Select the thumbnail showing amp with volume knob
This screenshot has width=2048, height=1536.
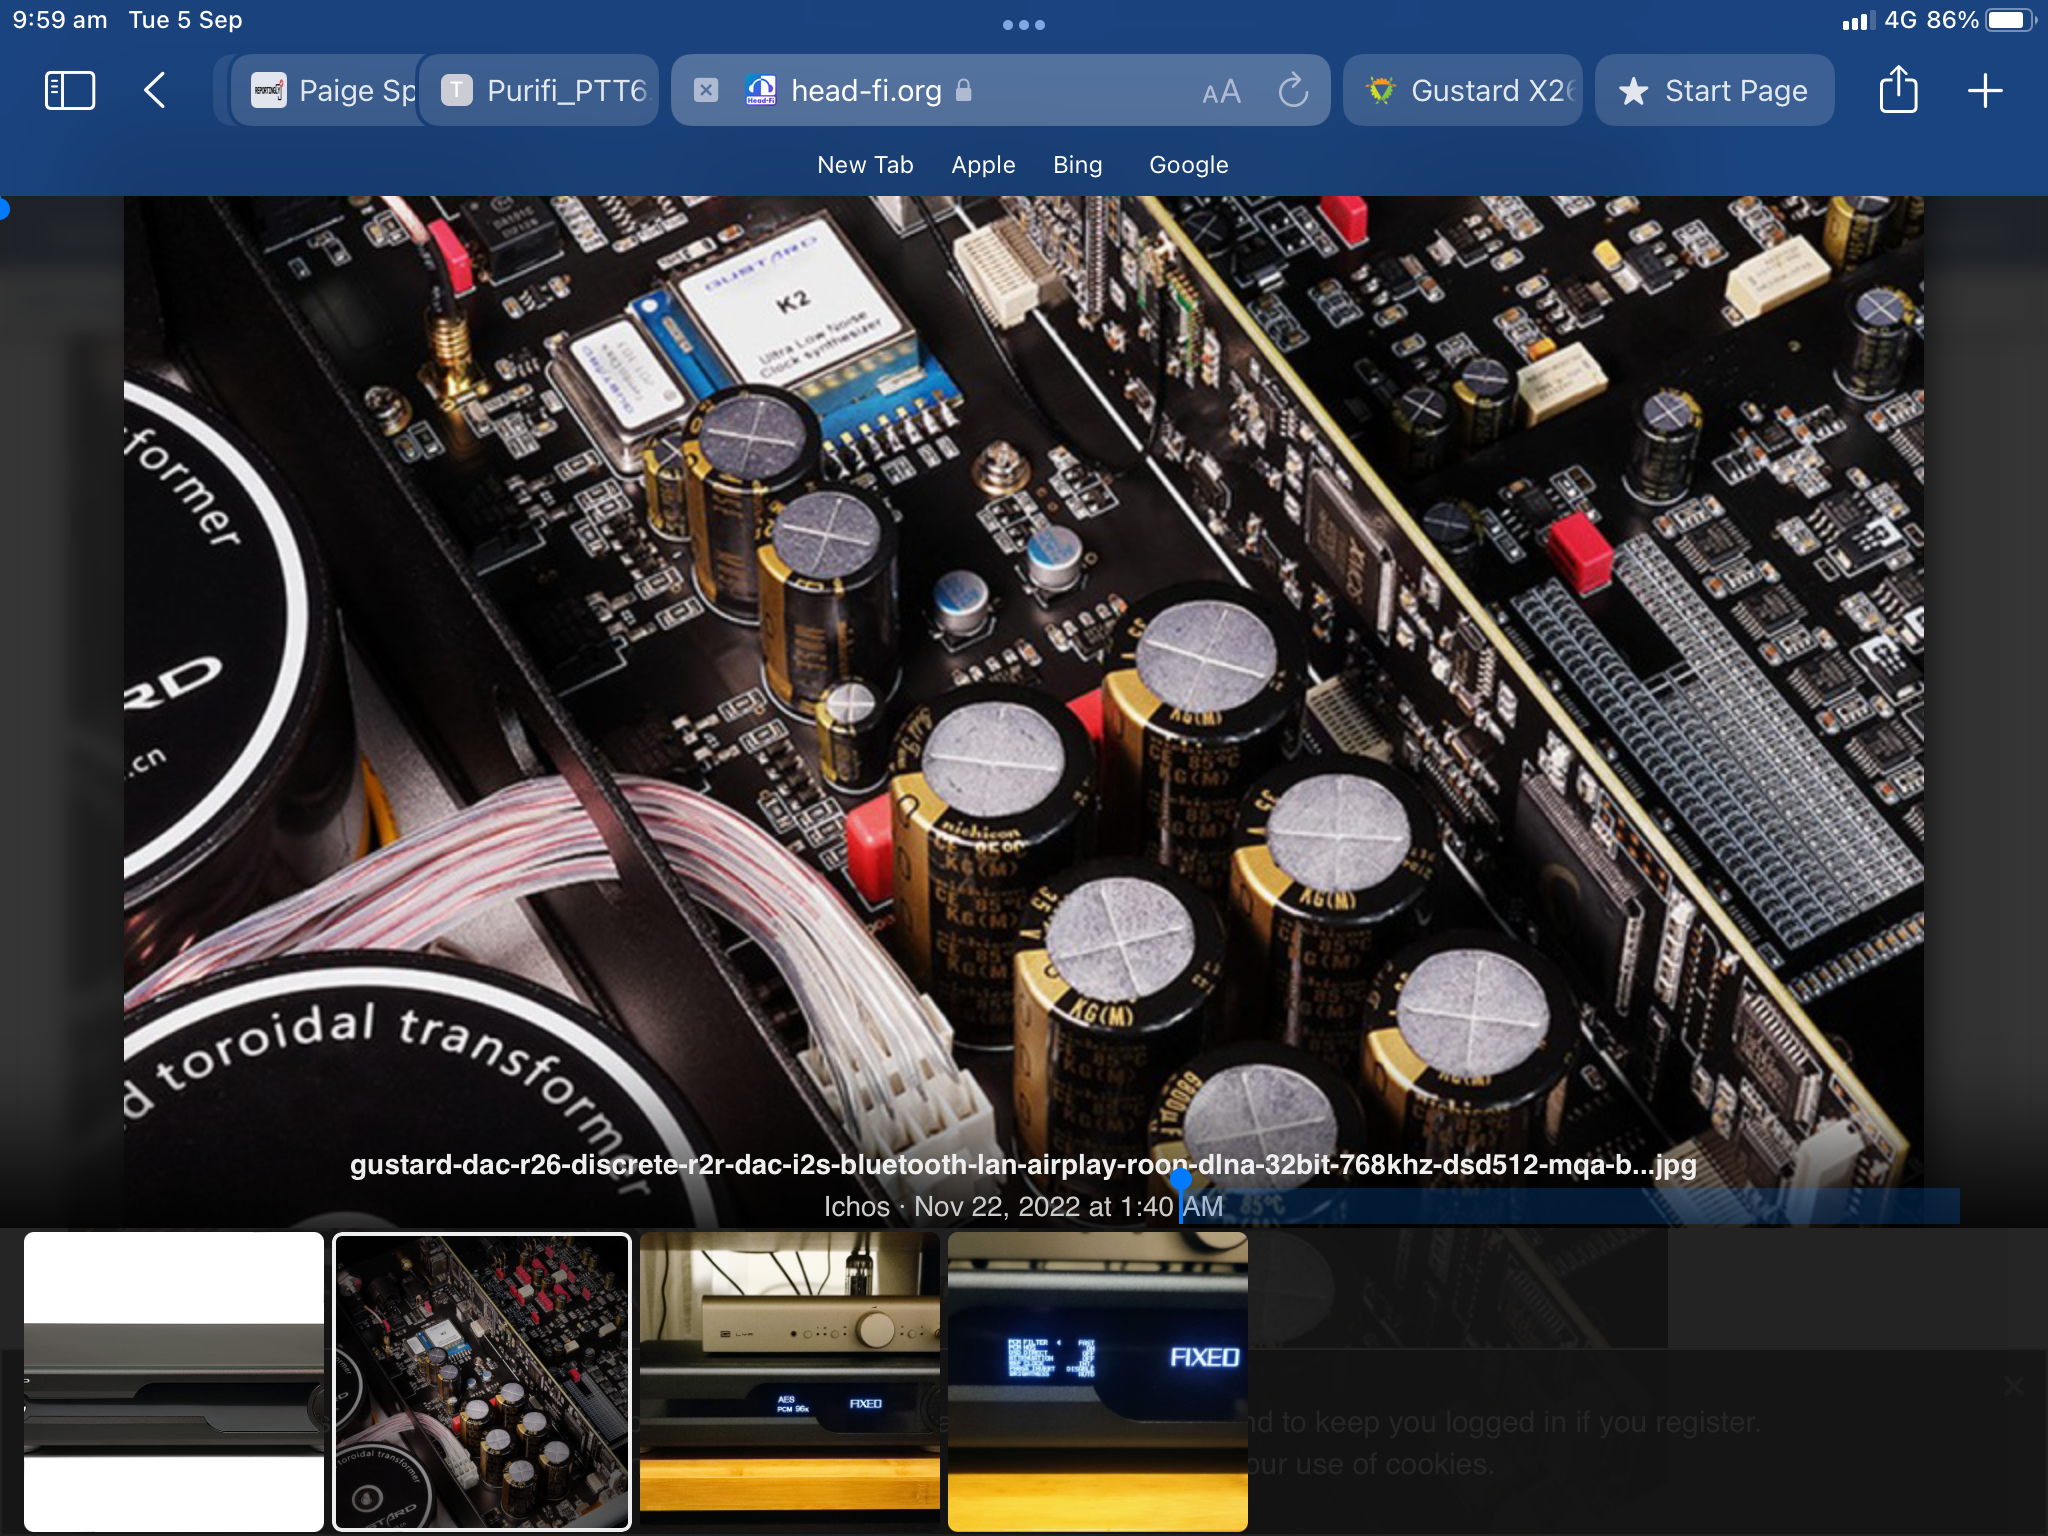(790, 1382)
